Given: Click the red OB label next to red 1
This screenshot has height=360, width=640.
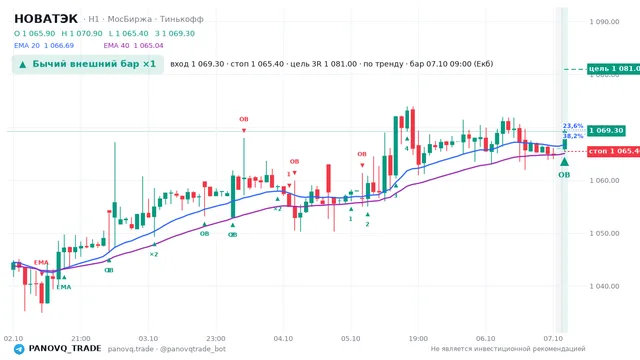Looking at the screenshot, I should [x=294, y=162].
